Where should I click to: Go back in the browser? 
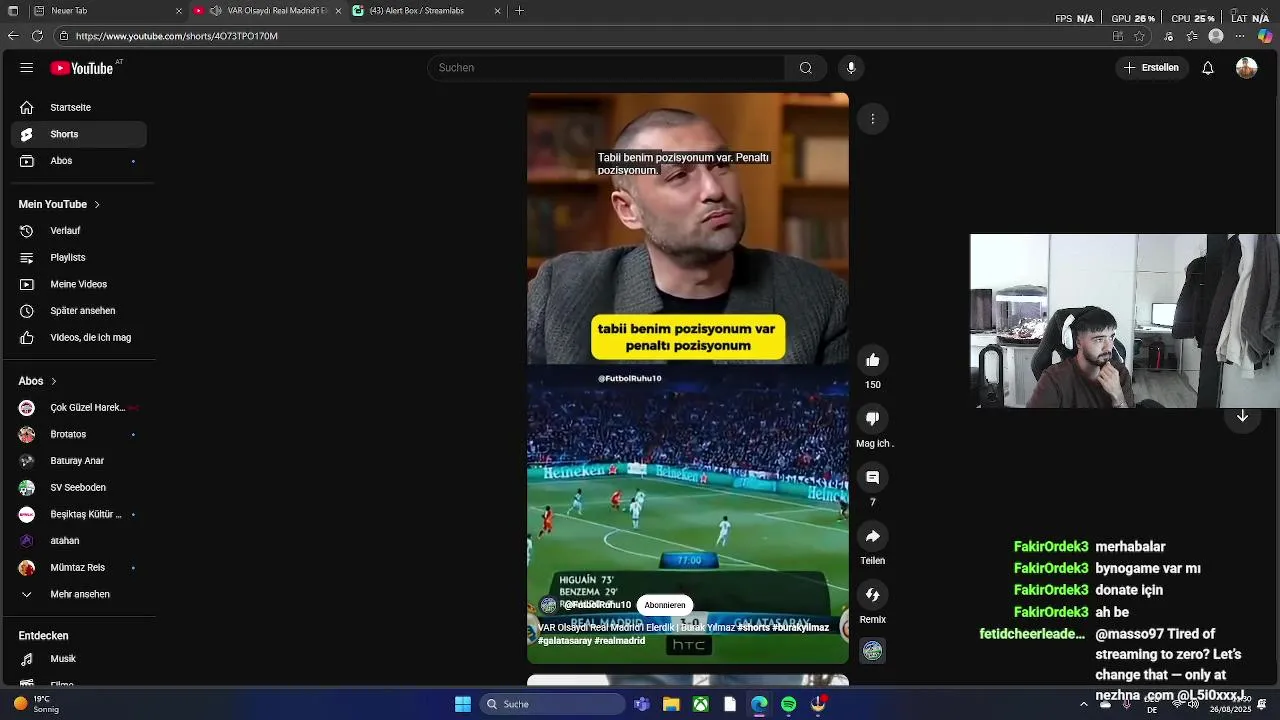click(x=13, y=36)
